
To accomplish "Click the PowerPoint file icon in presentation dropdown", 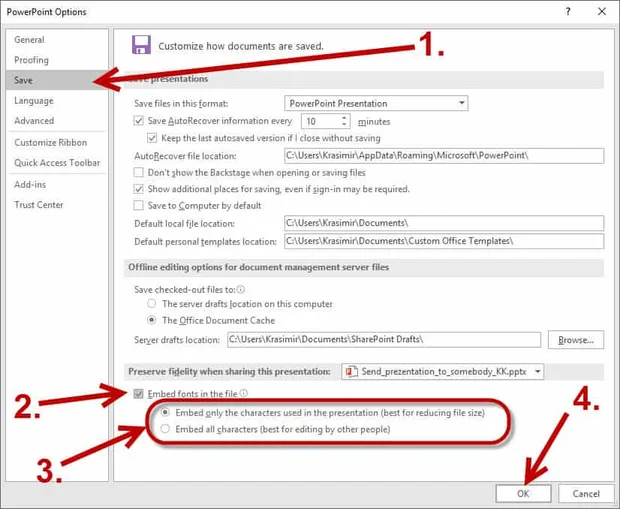I will coord(350,372).
